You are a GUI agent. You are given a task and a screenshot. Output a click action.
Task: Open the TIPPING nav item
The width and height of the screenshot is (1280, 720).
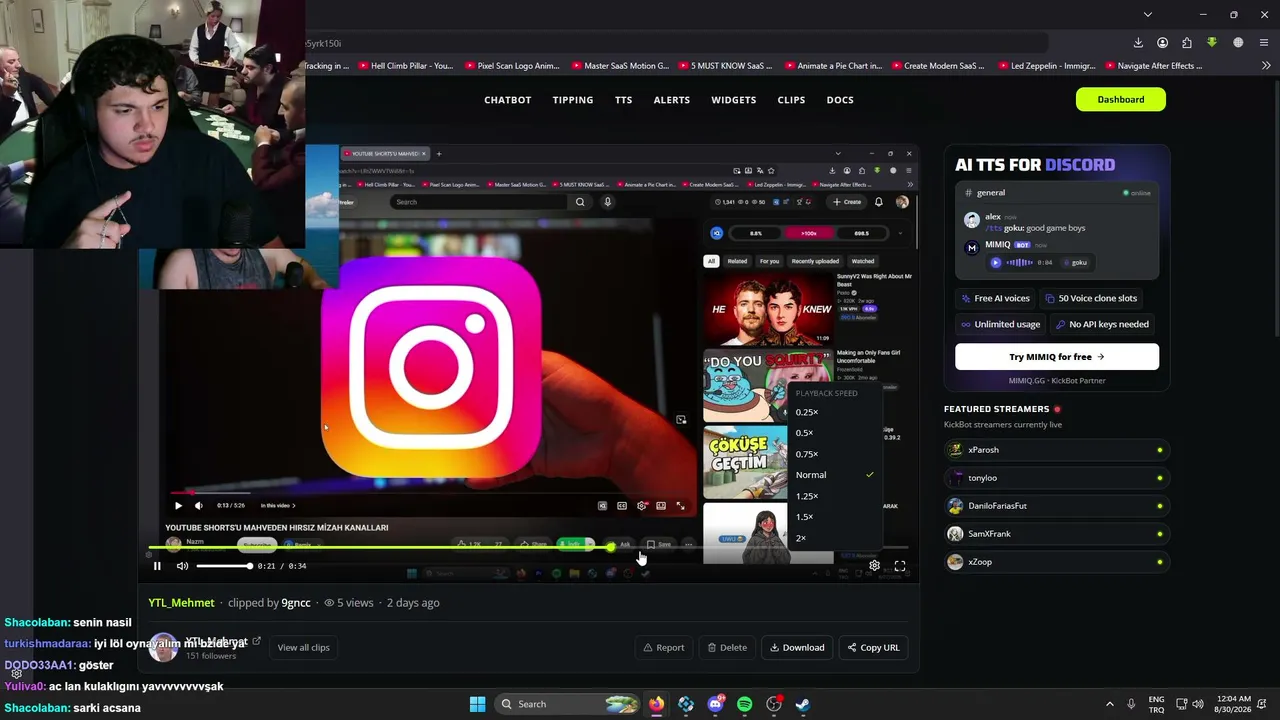point(573,100)
